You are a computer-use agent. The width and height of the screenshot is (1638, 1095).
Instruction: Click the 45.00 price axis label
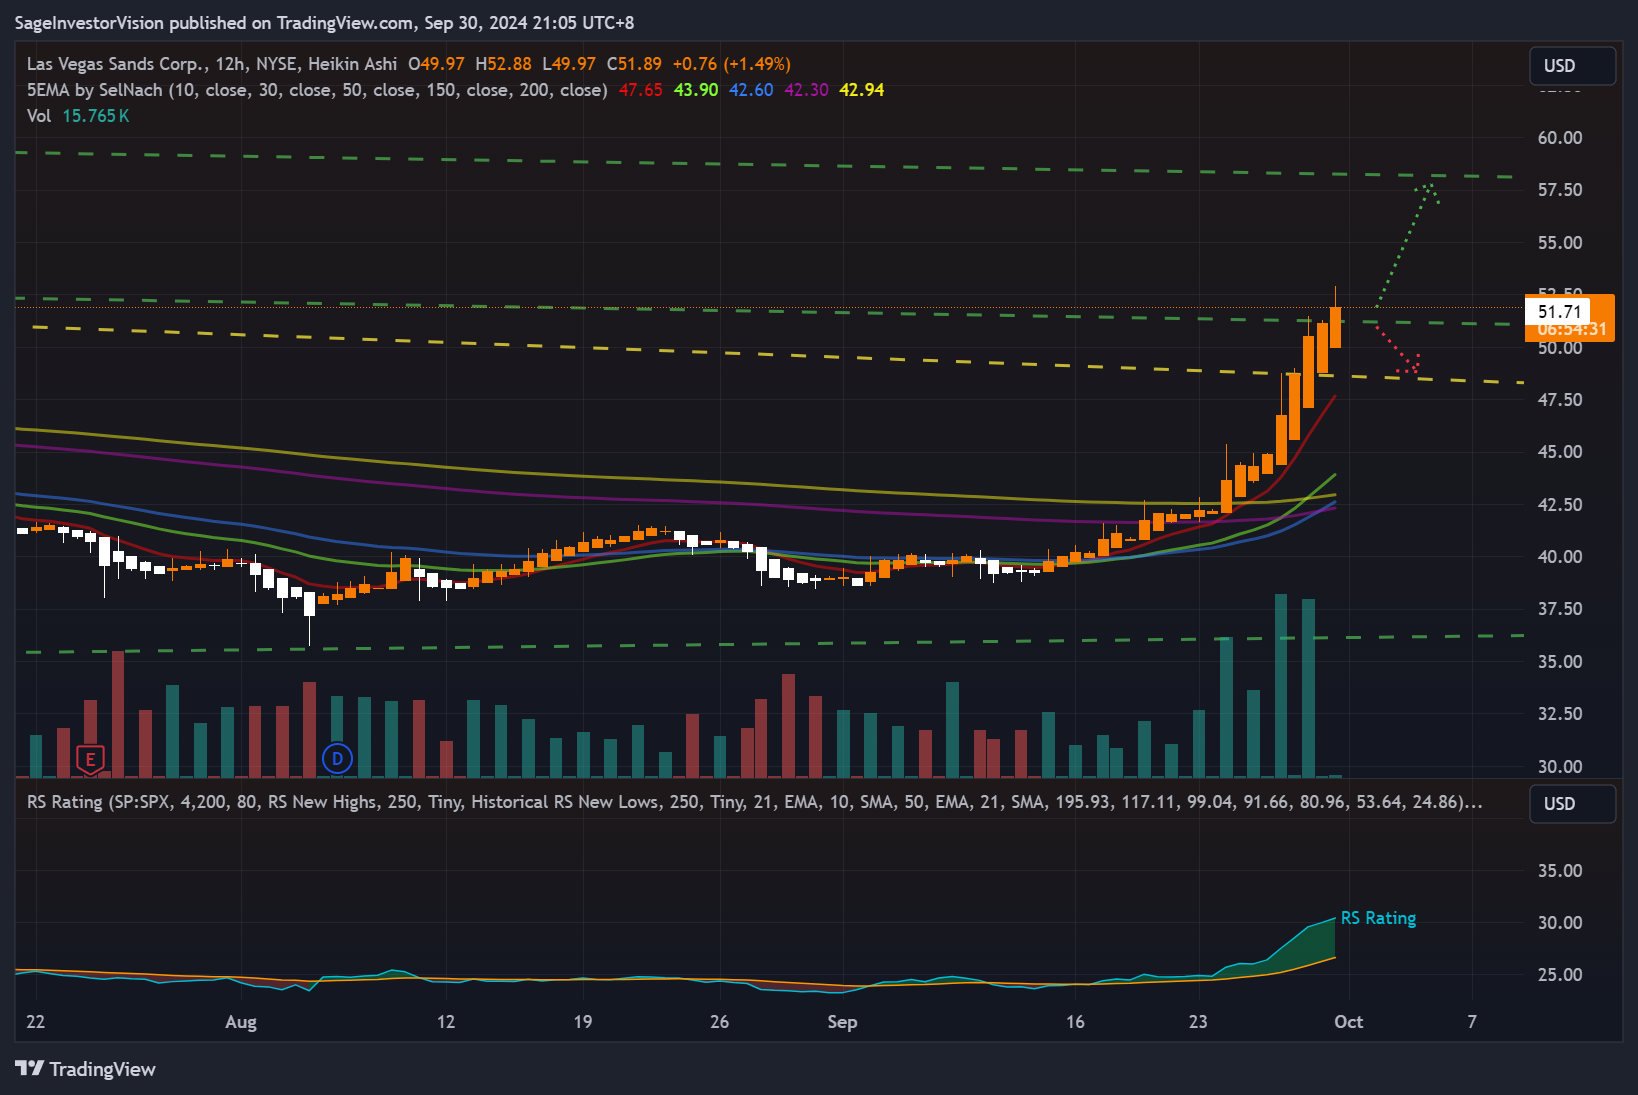click(1560, 452)
